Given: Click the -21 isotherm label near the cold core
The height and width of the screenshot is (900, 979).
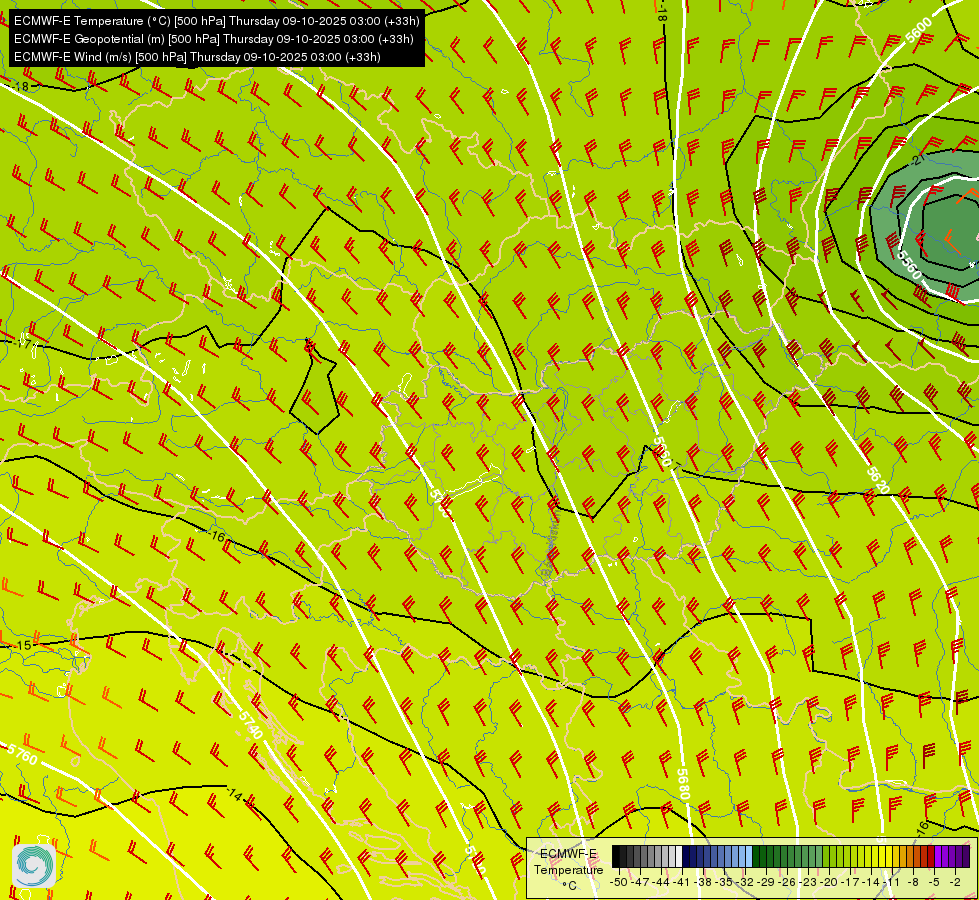Looking at the screenshot, I should tap(917, 160).
